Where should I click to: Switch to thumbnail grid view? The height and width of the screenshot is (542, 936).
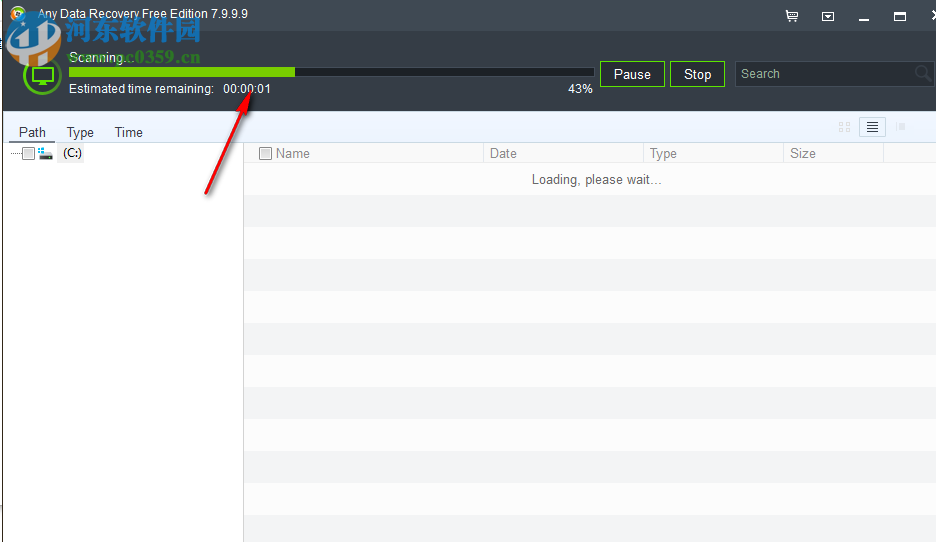844,127
